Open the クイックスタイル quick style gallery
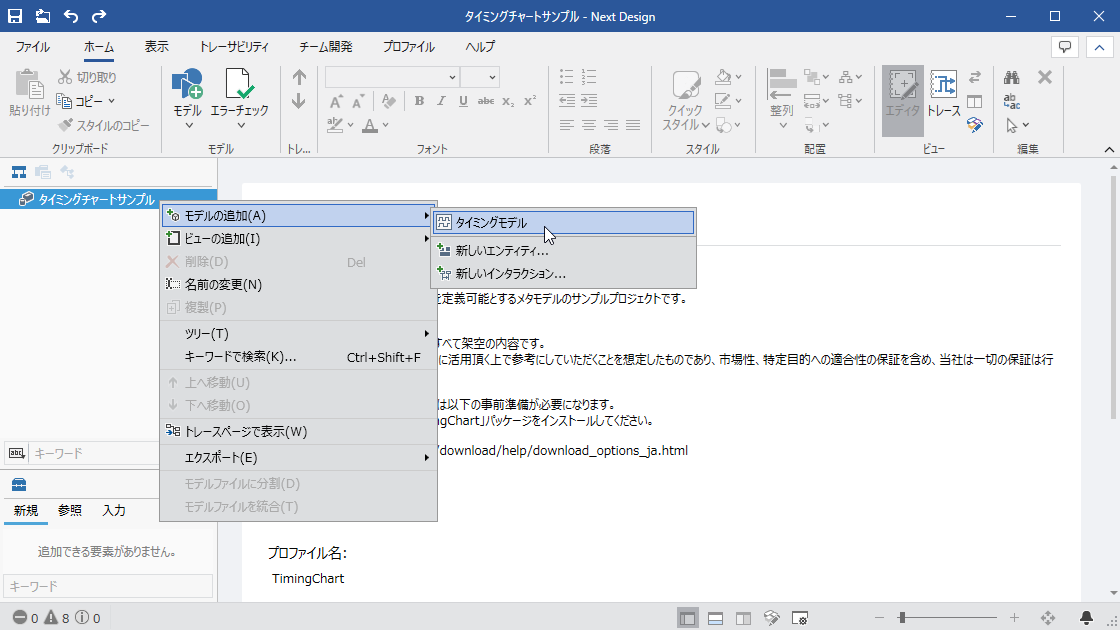Viewport: 1120px width, 630px height. [x=686, y=101]
